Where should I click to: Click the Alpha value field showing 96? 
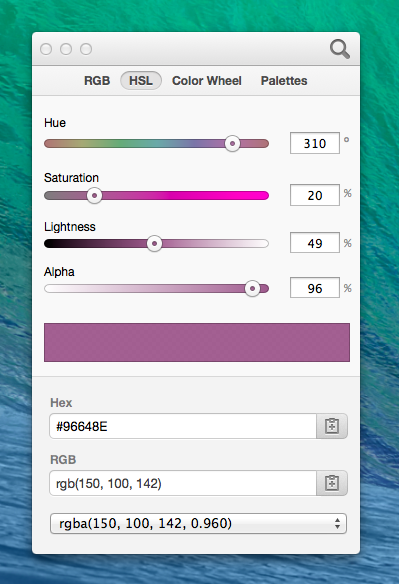click(x=315, y=288)
